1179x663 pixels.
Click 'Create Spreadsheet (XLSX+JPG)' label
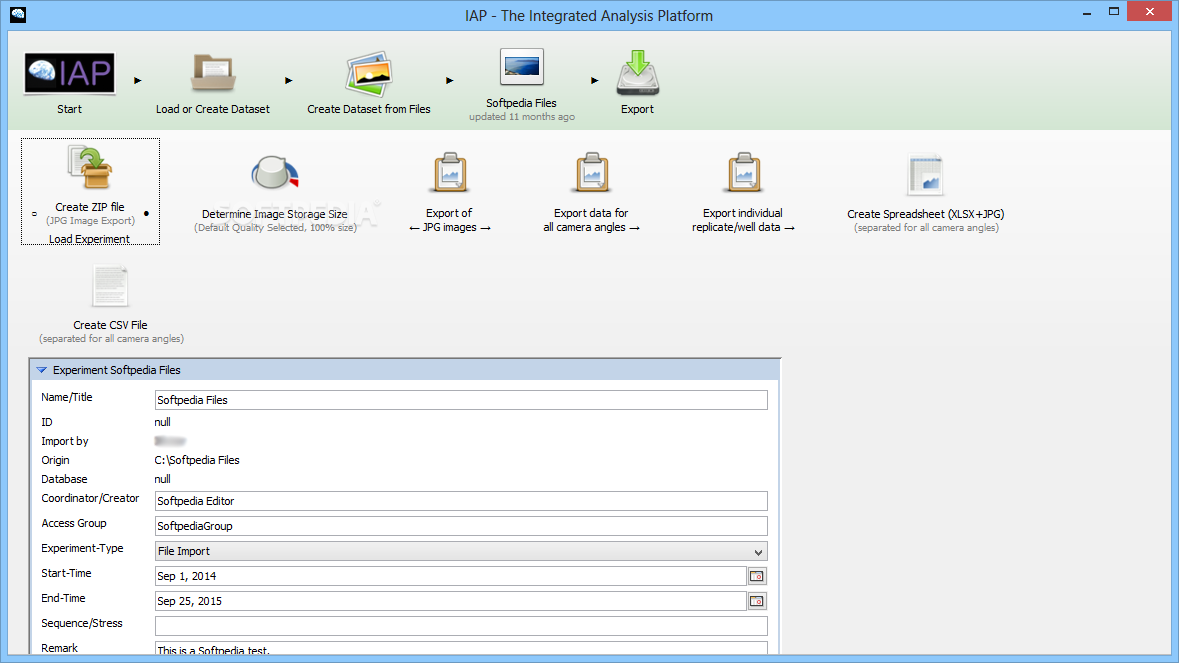[926, 214]
